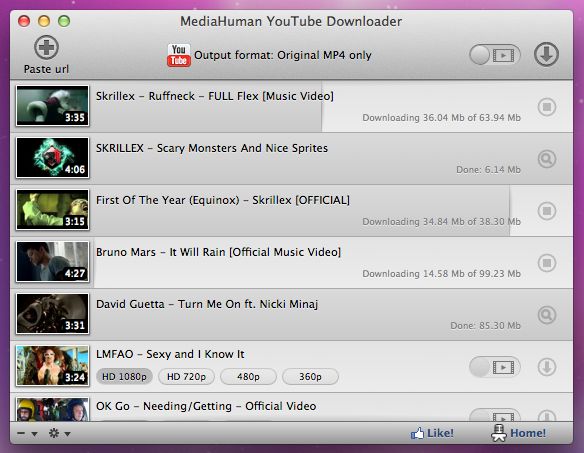Open the Bruno Mars thumbnail

(53, 262)
